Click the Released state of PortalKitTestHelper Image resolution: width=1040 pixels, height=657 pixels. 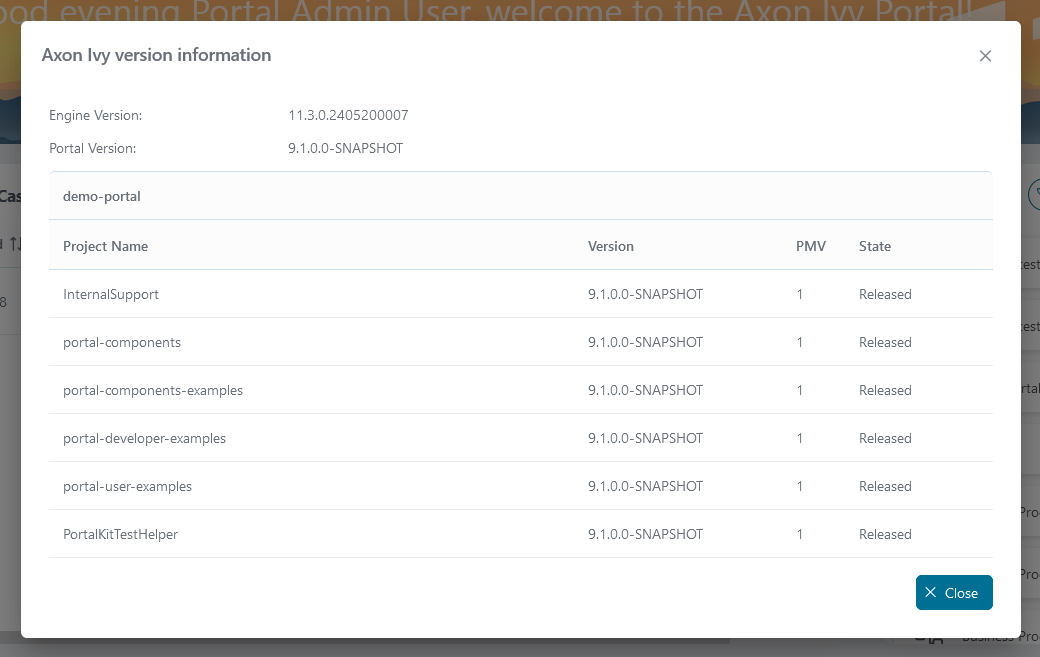tap(885, 534)
